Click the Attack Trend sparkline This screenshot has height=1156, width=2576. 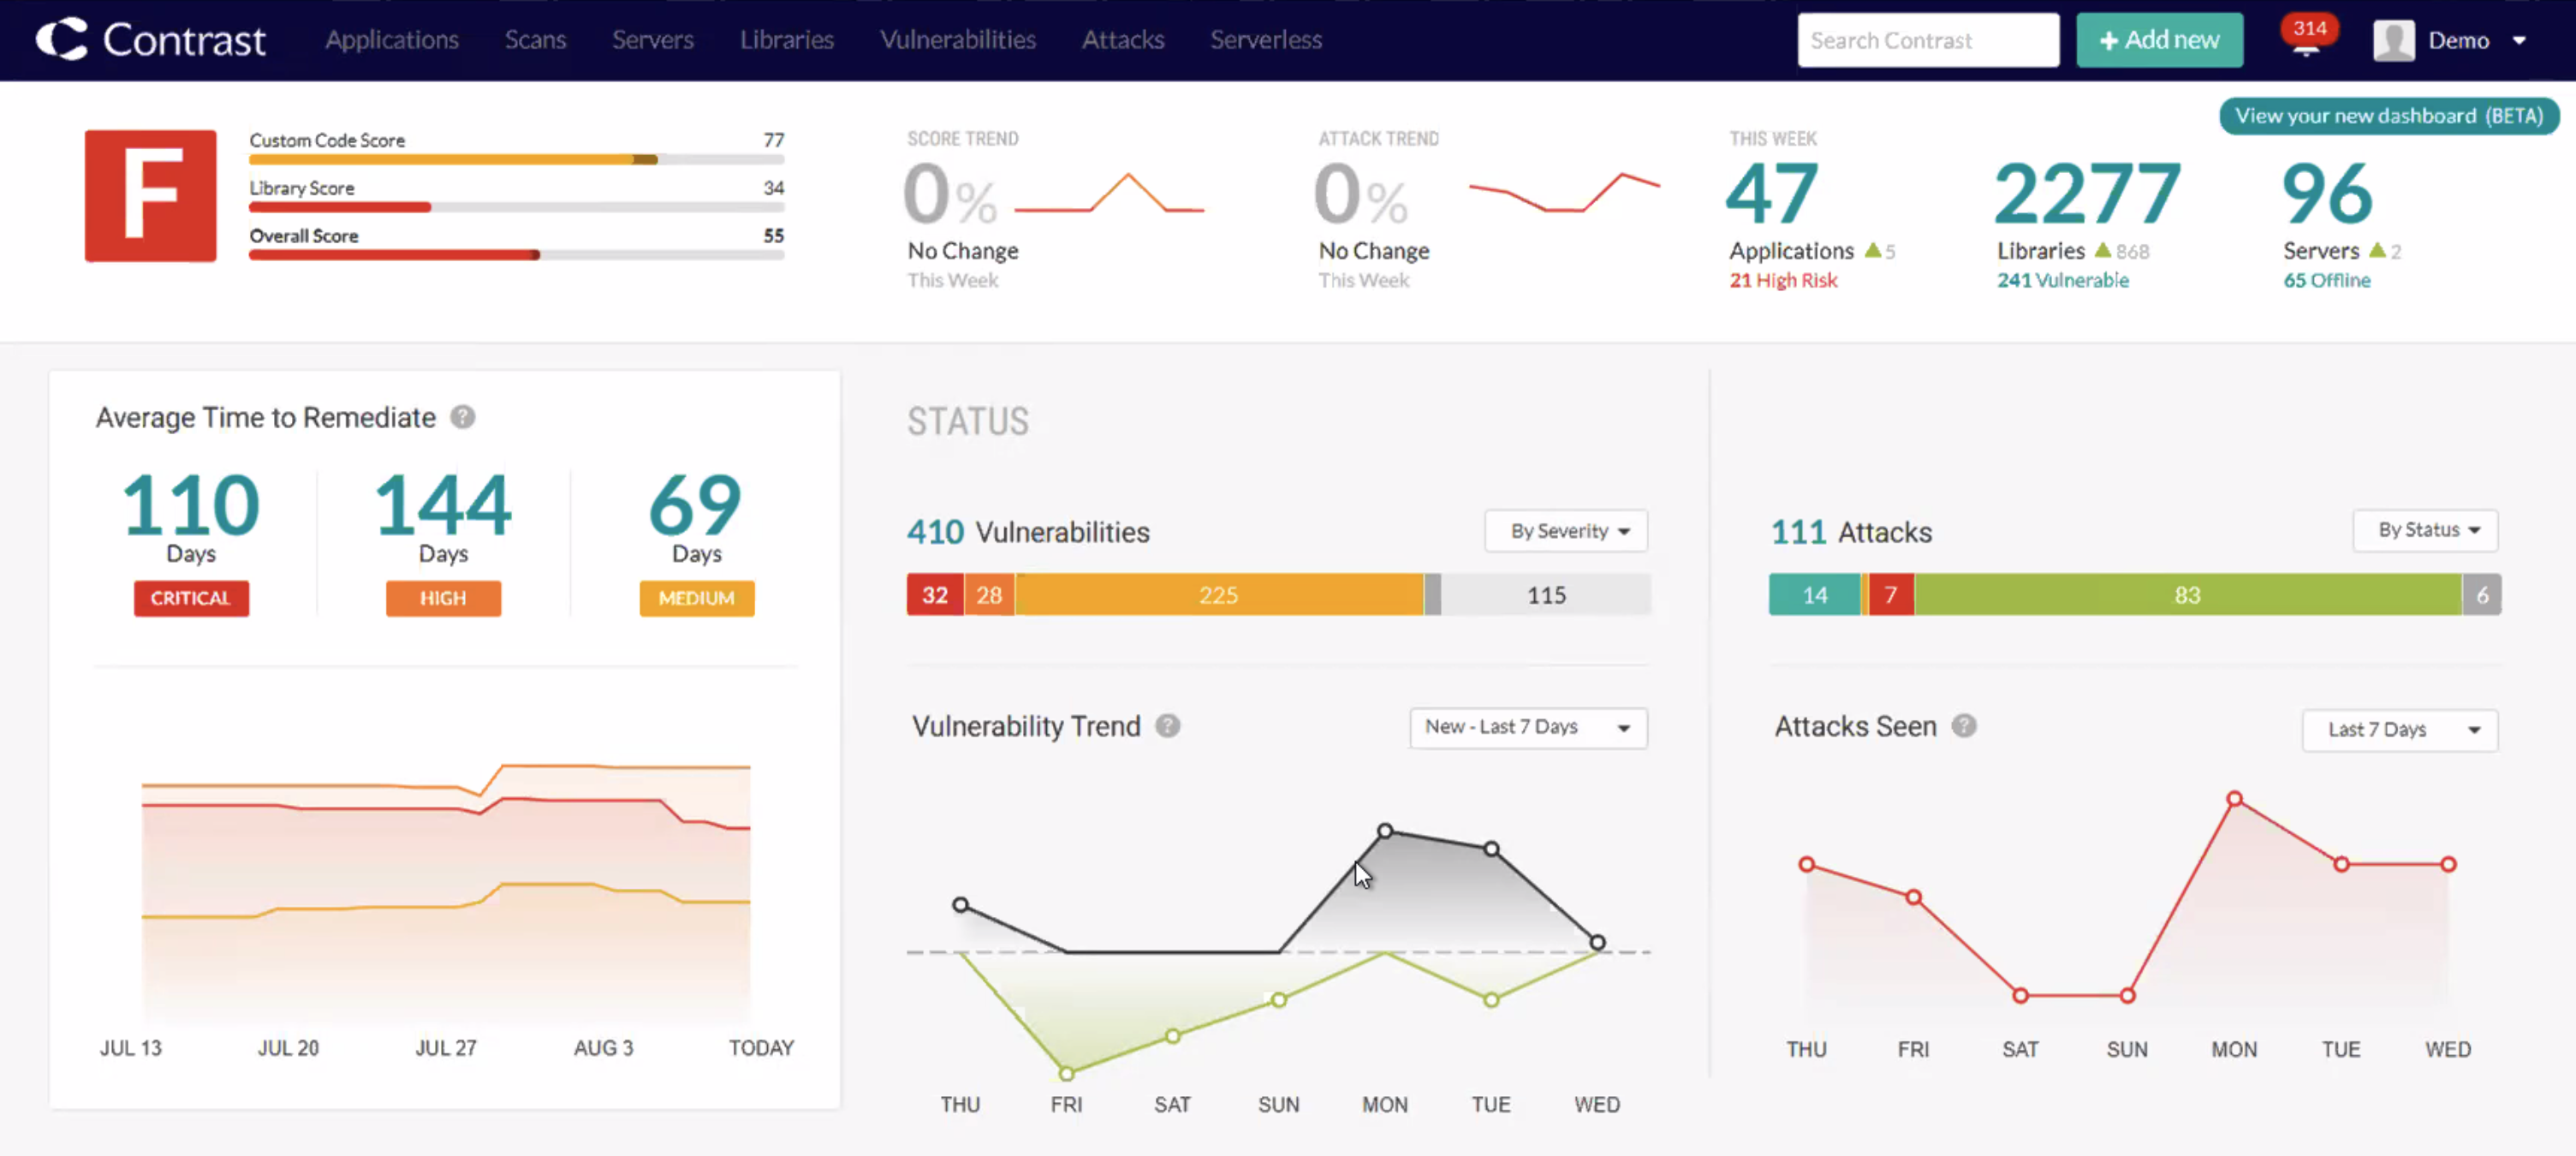[1564, 192]
